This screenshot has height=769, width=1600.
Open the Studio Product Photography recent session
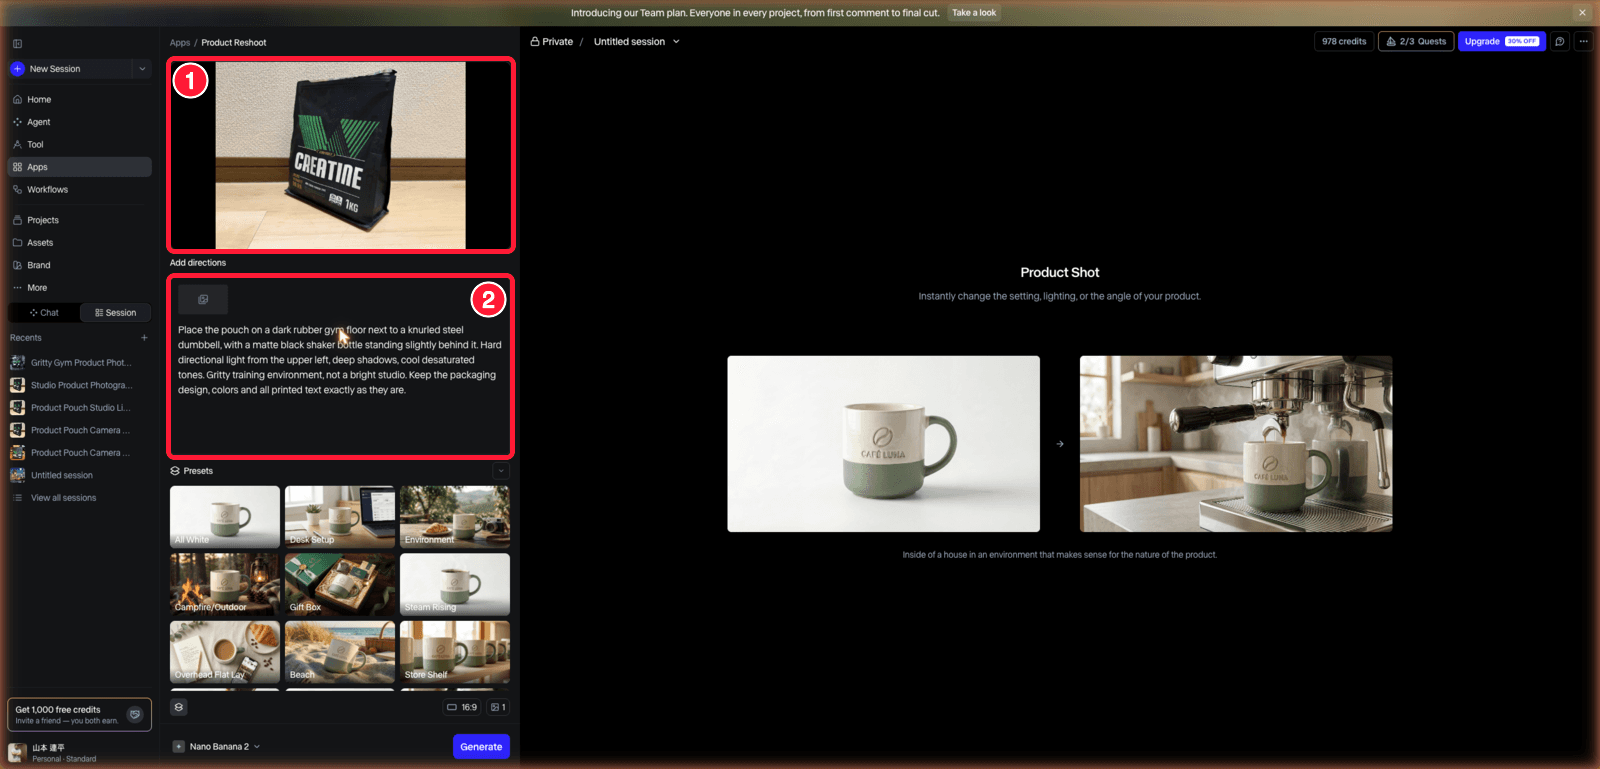[x=80, y=385]
